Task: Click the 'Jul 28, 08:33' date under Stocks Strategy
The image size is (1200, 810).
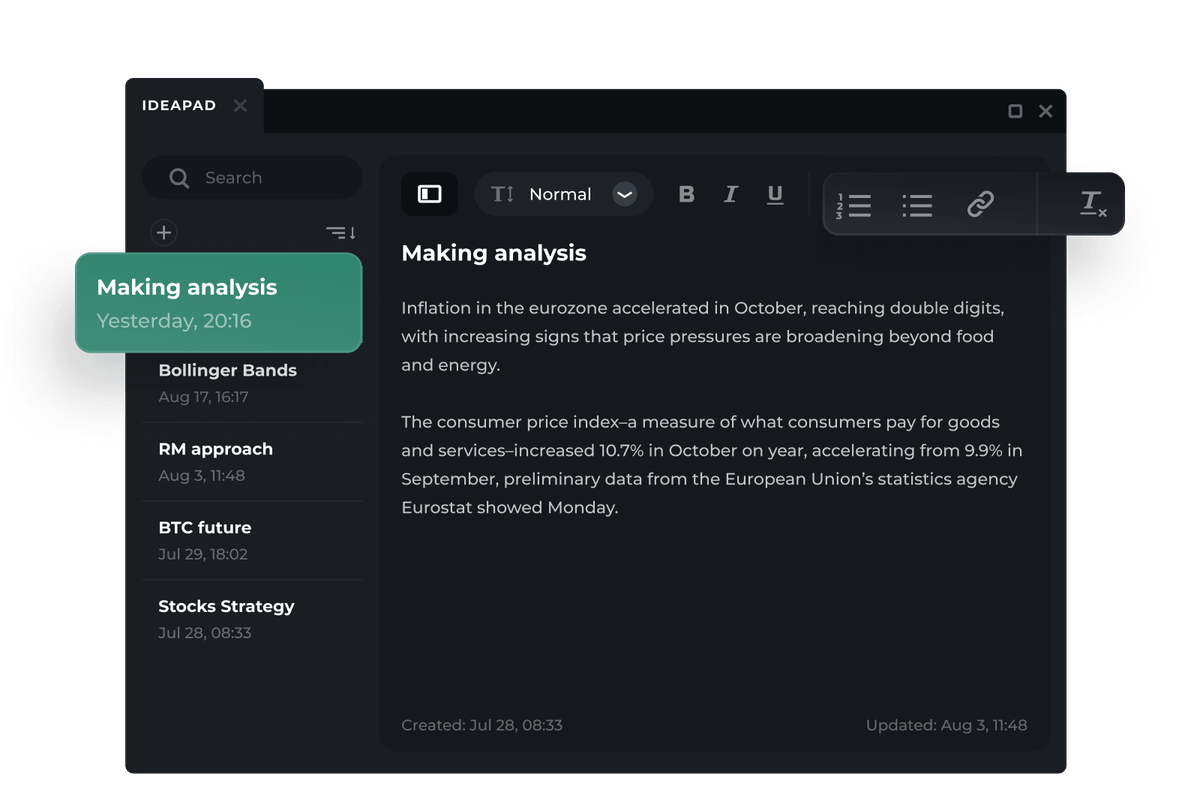Action: (x=205, y=633)
